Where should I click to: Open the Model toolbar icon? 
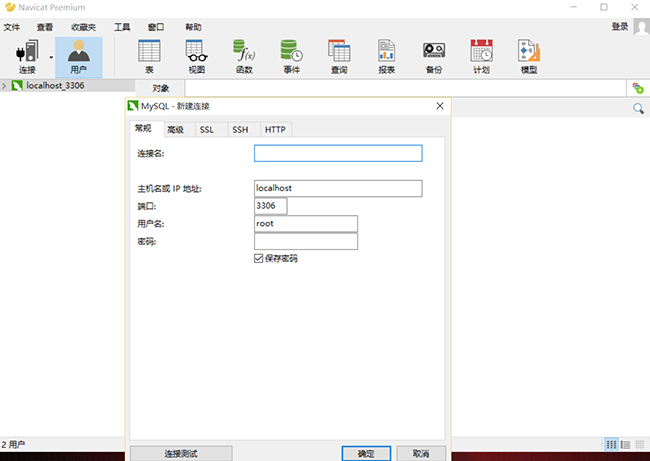pyautogui.click(x=529, y=57)
